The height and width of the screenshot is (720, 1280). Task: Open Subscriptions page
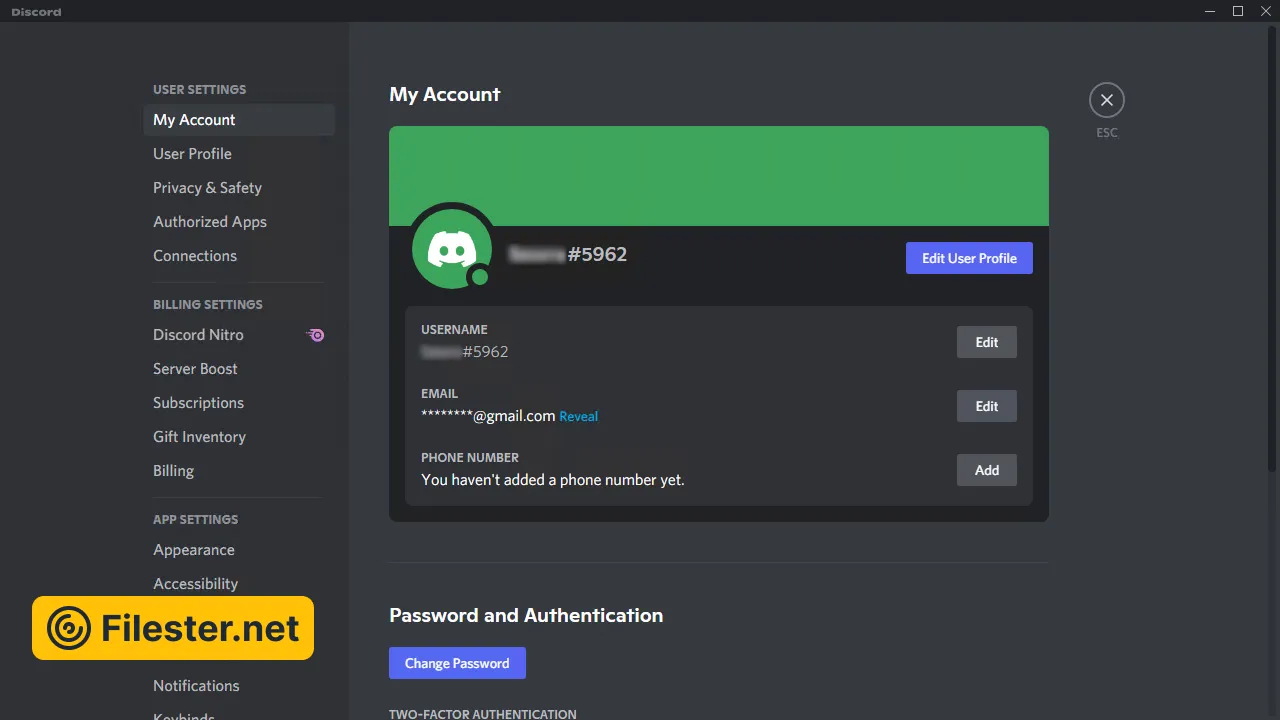(x=198, y=403)
